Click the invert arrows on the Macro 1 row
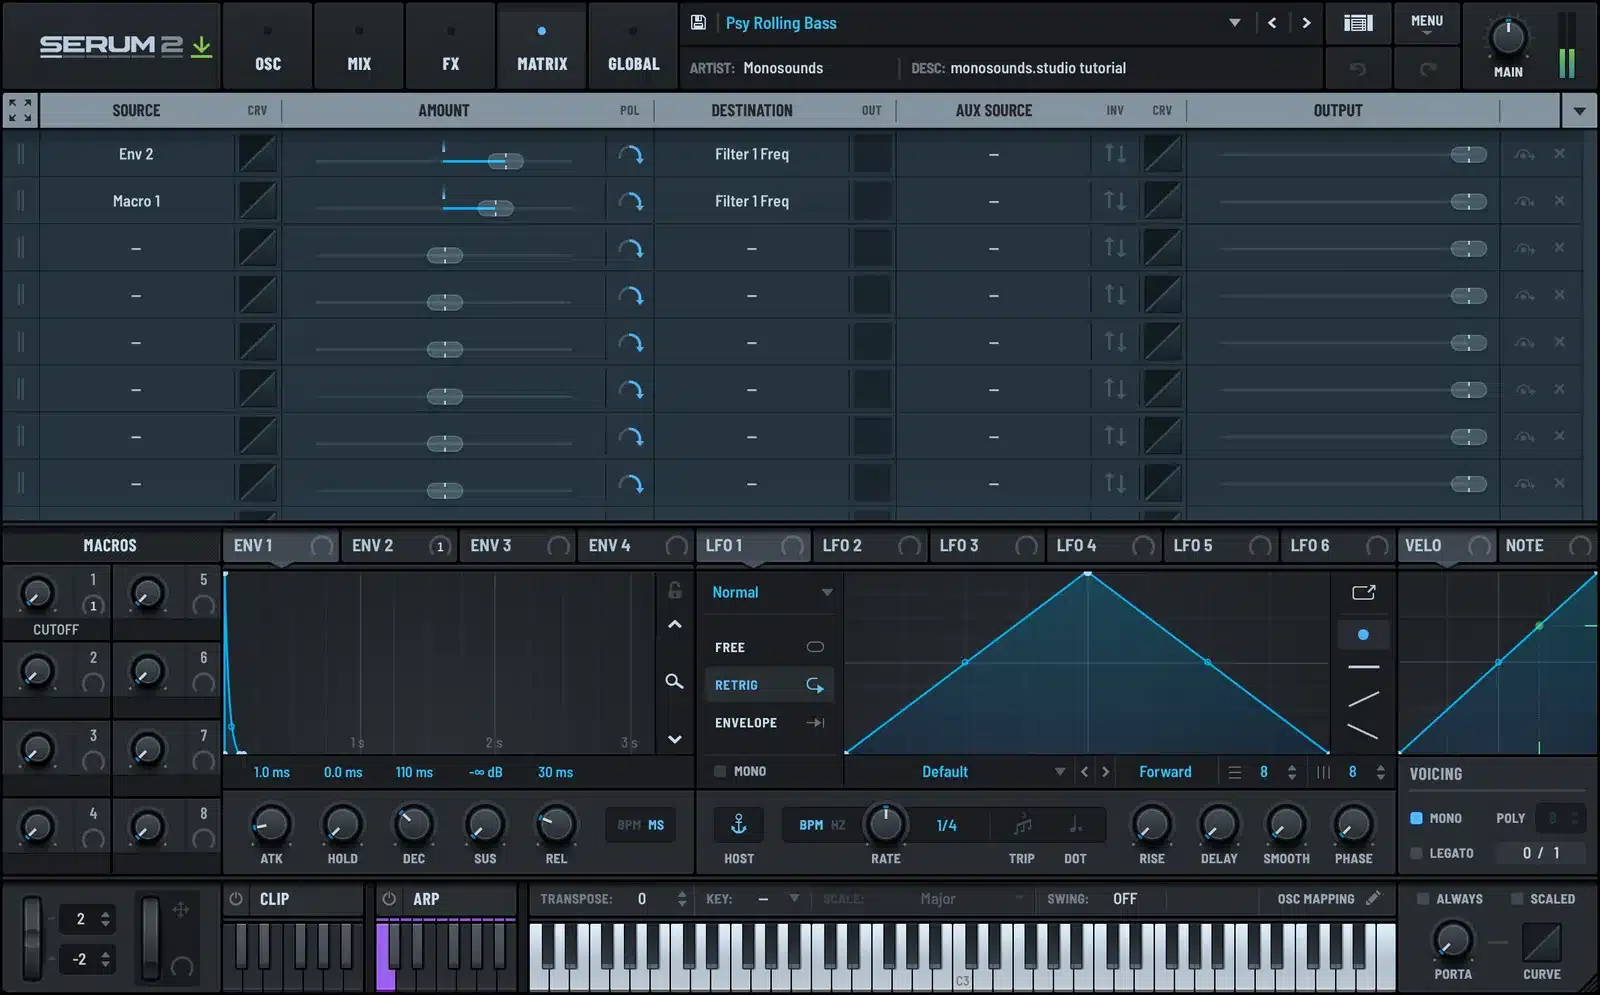The height and width of the screenshot is (995, 1600). (1115, 201)
